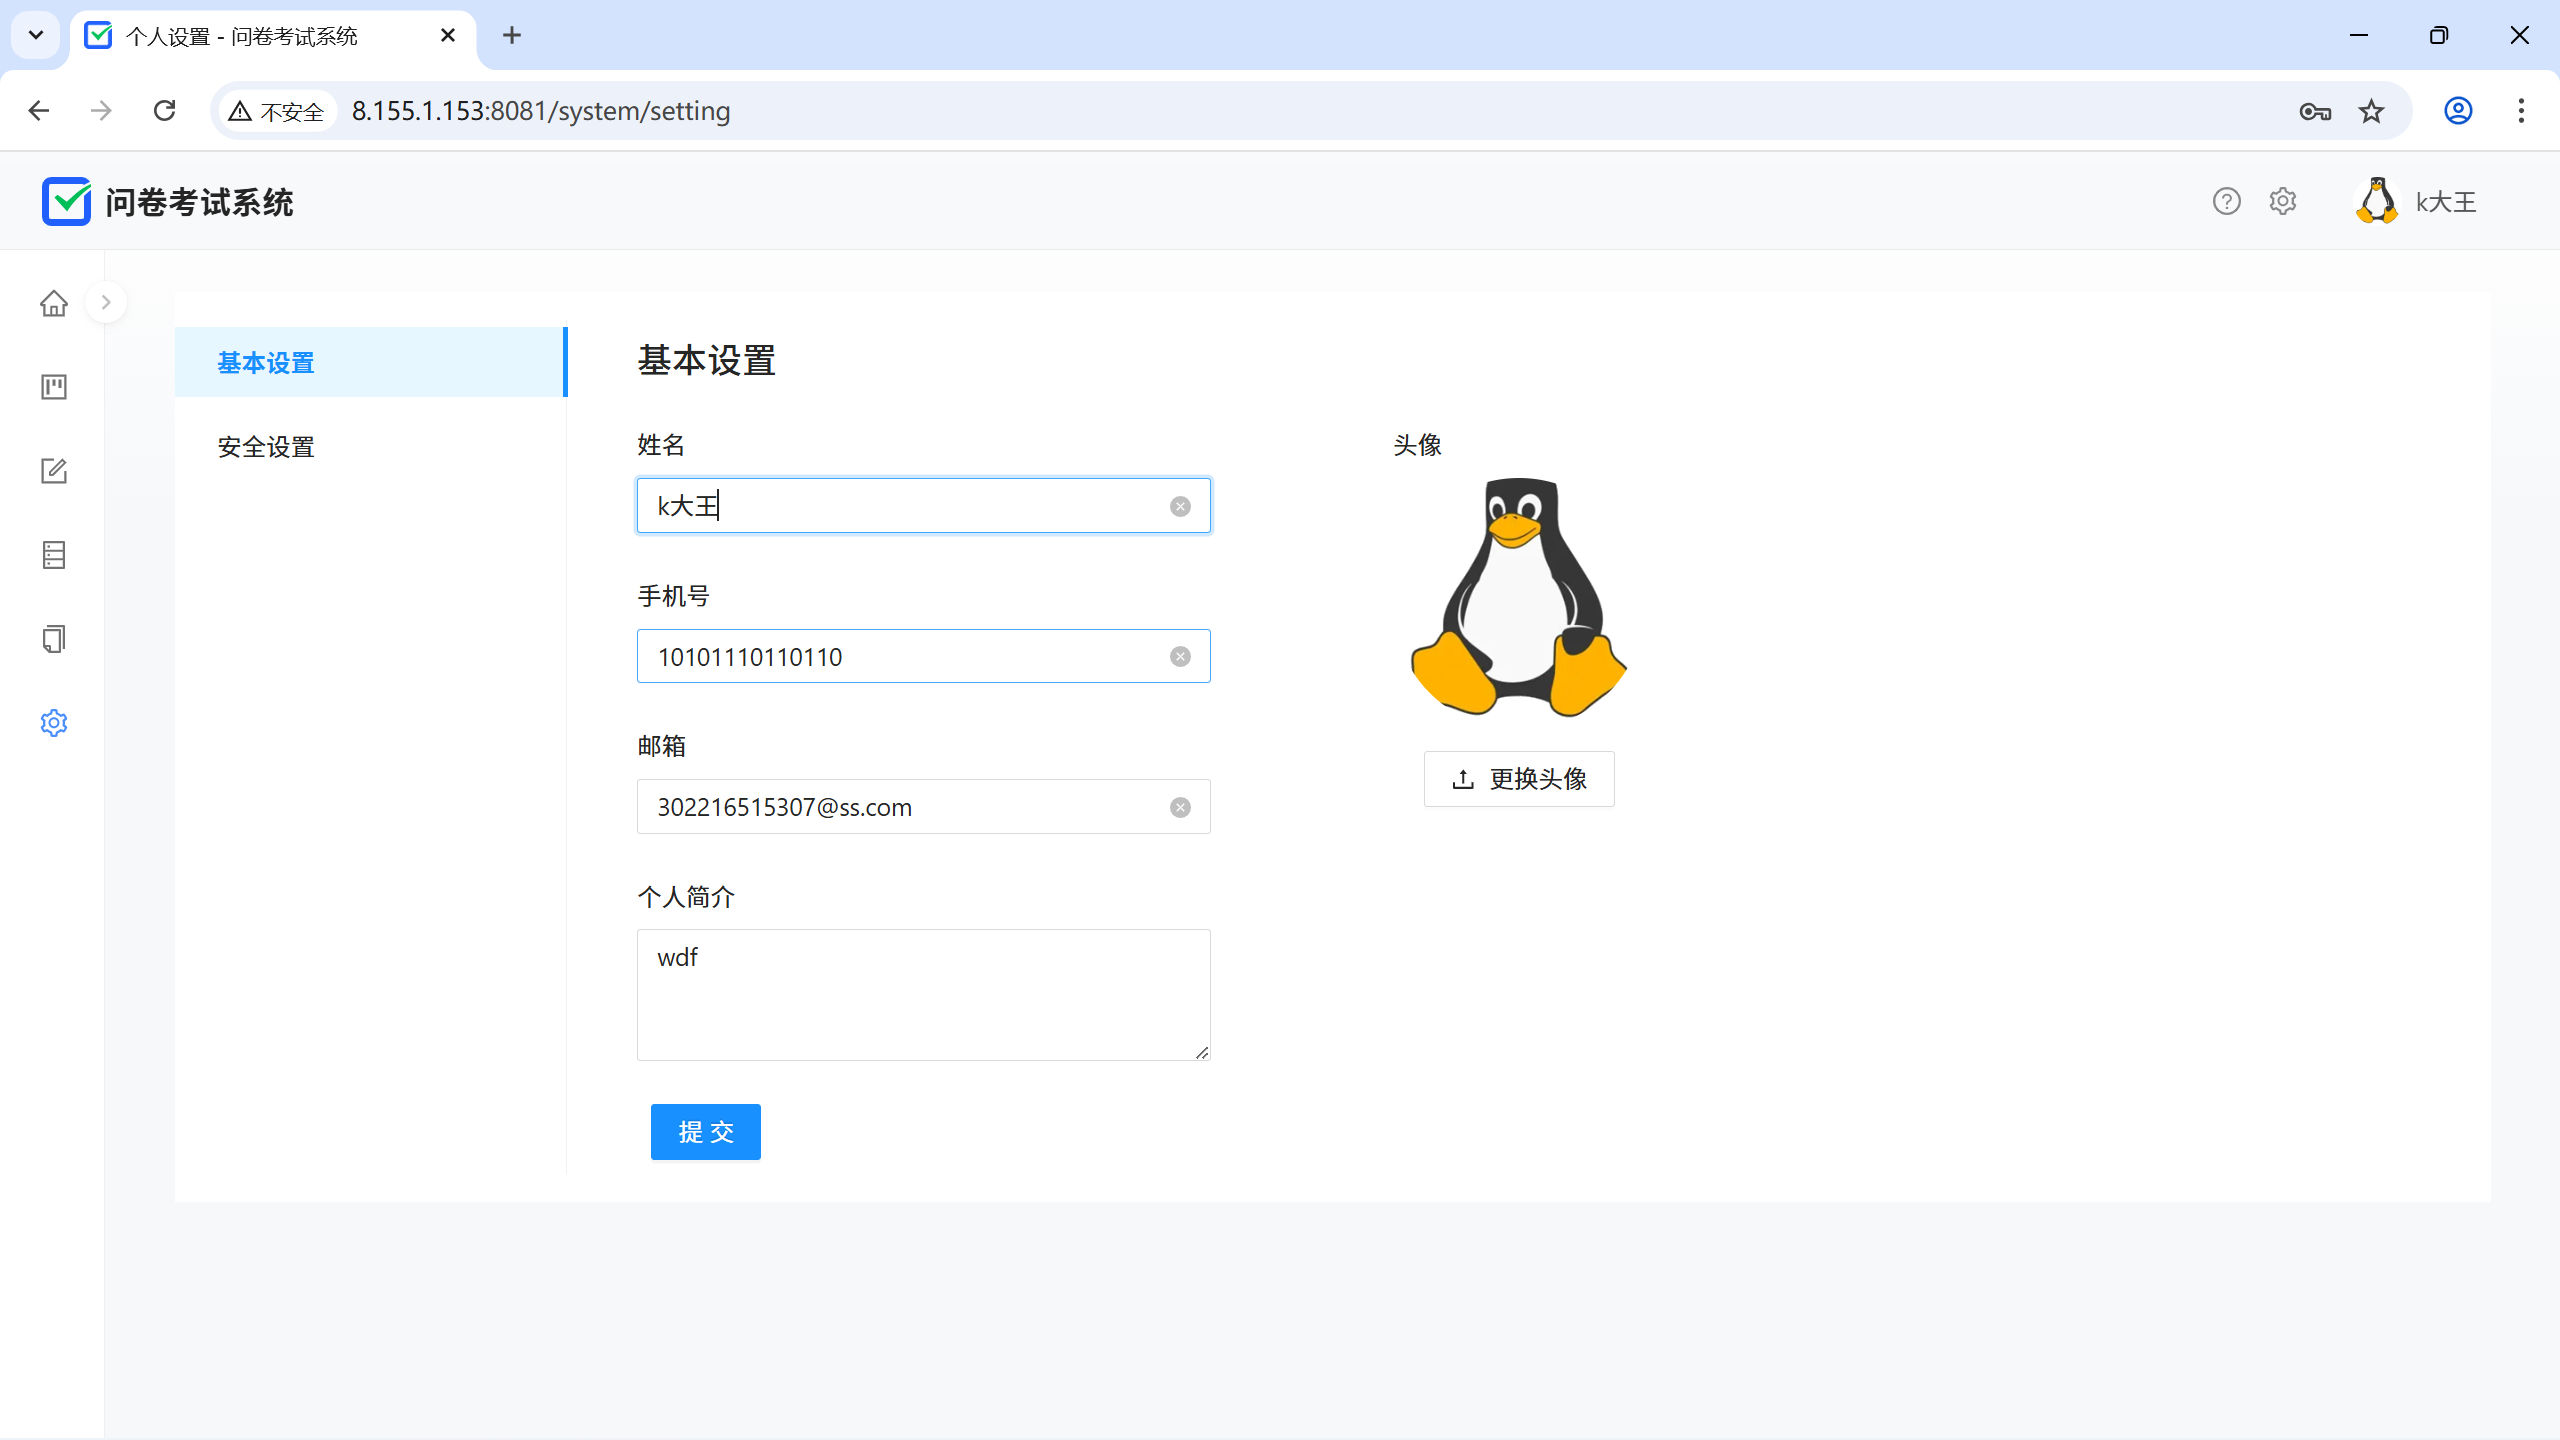Switch to the 安全设置 tab
The height and width of the screenshot is (1440, 2560).
coord(266,447)
